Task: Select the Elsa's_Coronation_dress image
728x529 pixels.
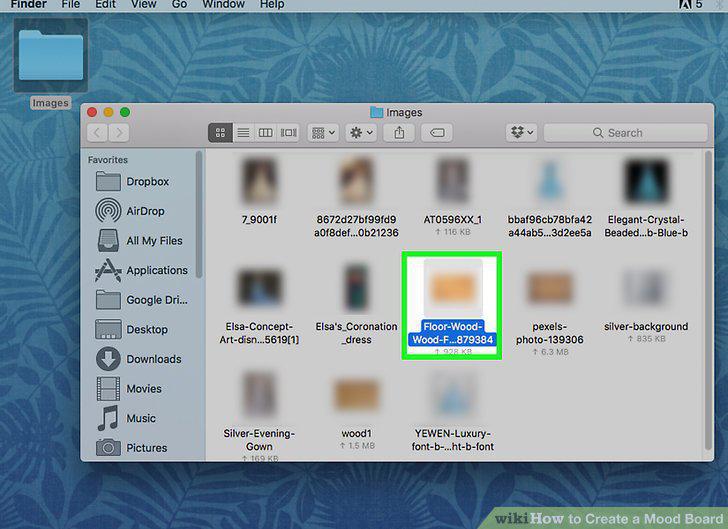Action: 356,288
